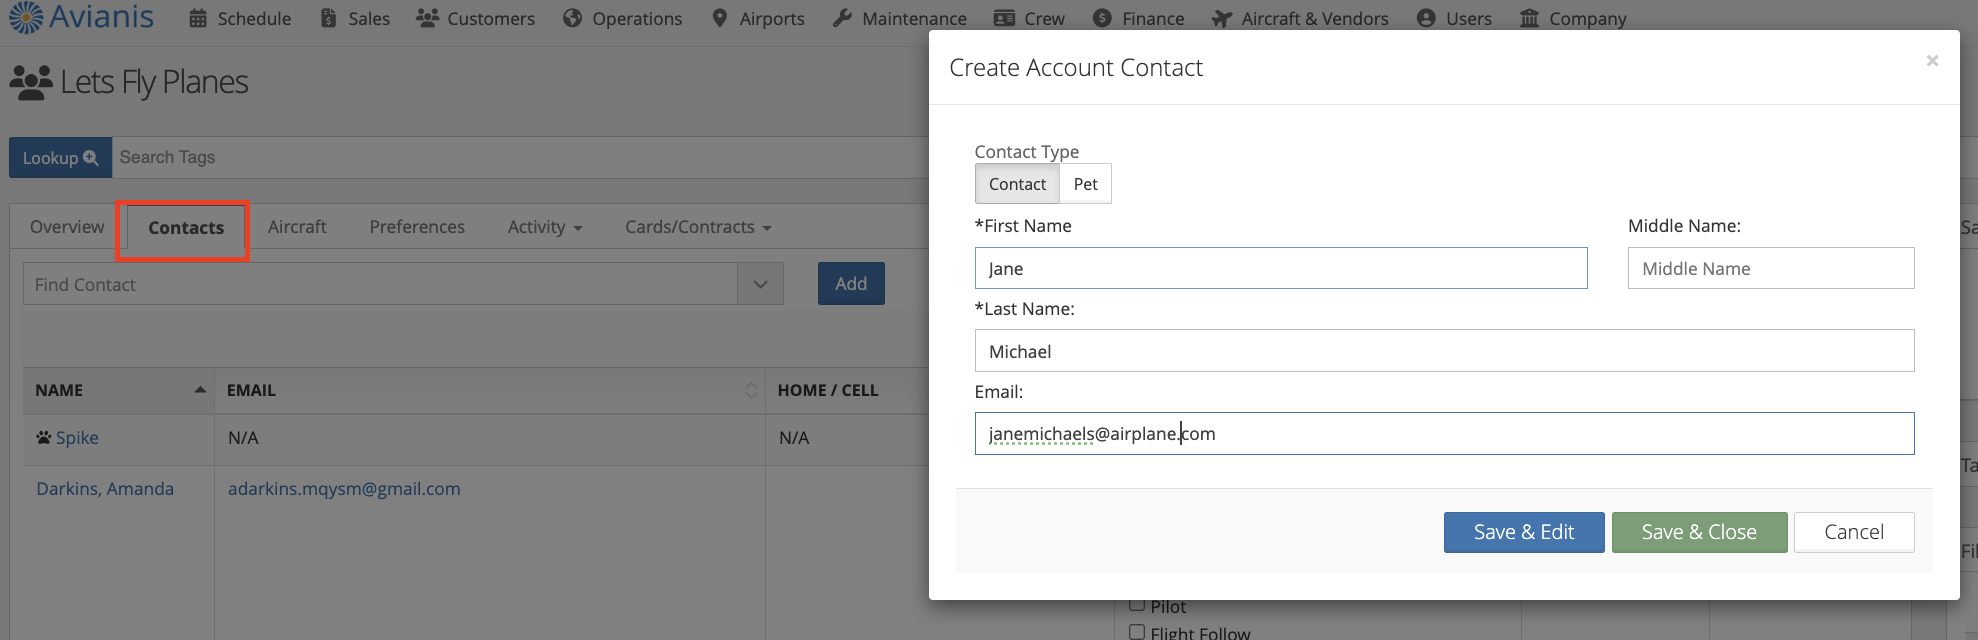Click the Avianis logo icon
The image size is (1978, 640).
point(25,18)
